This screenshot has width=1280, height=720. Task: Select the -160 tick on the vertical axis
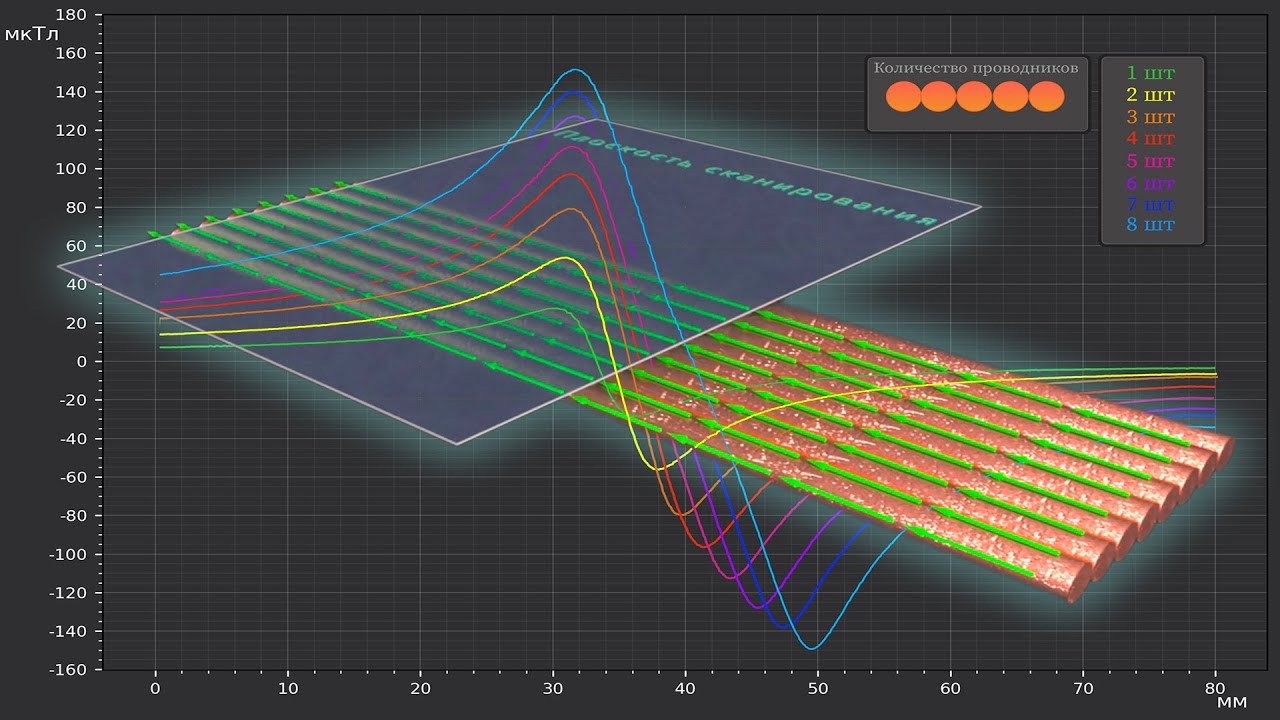[x=67, y=669]
